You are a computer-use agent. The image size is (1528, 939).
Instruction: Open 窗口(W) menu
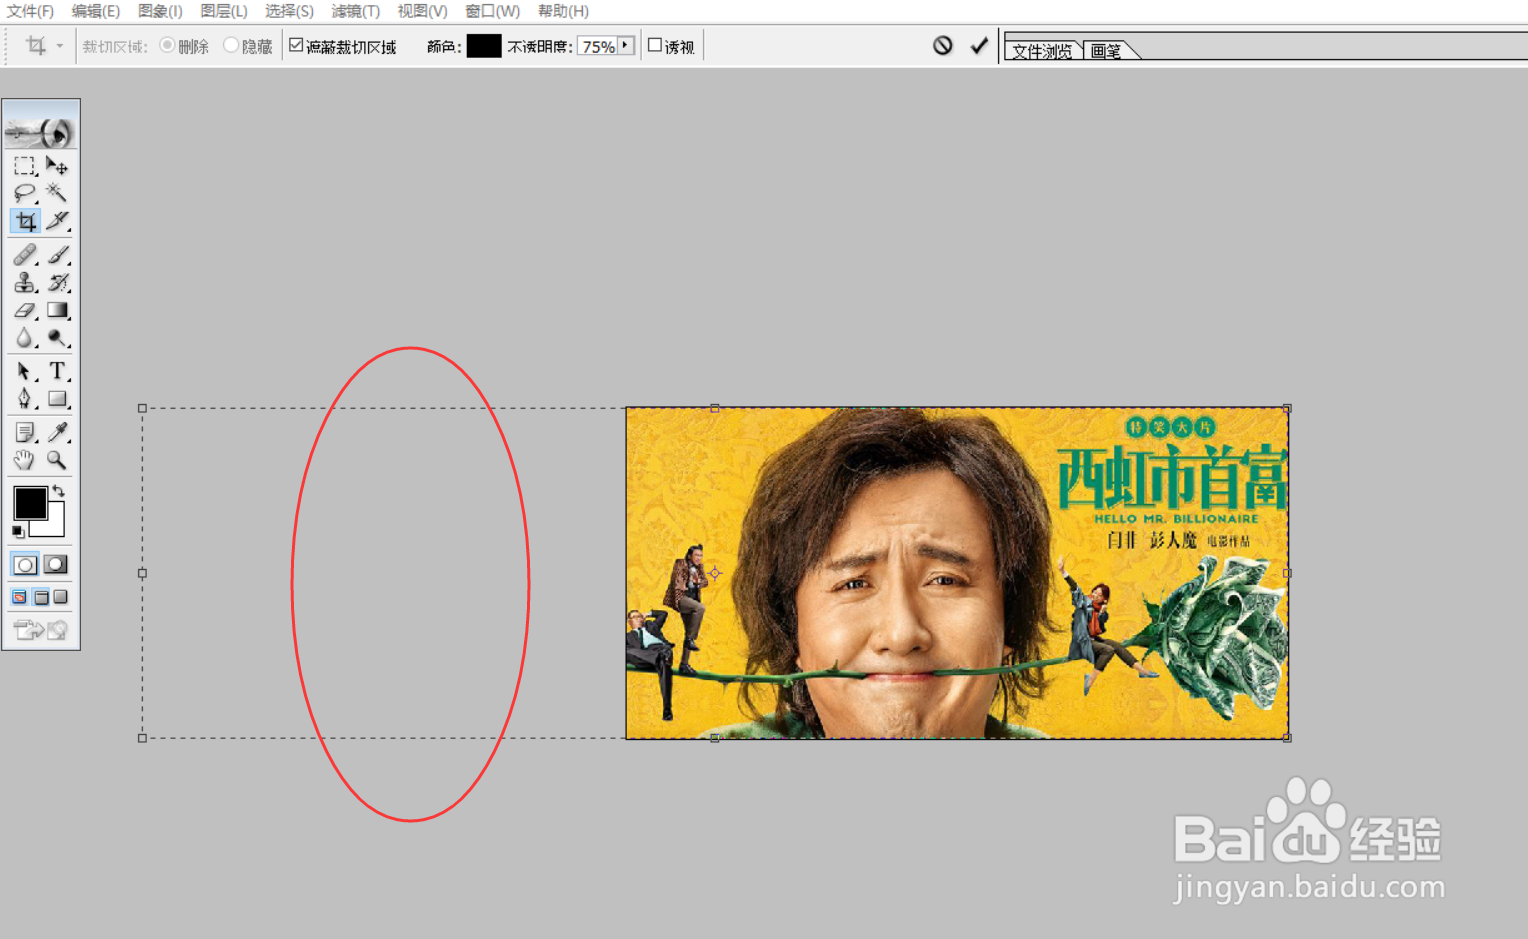[x=493, y=11]
